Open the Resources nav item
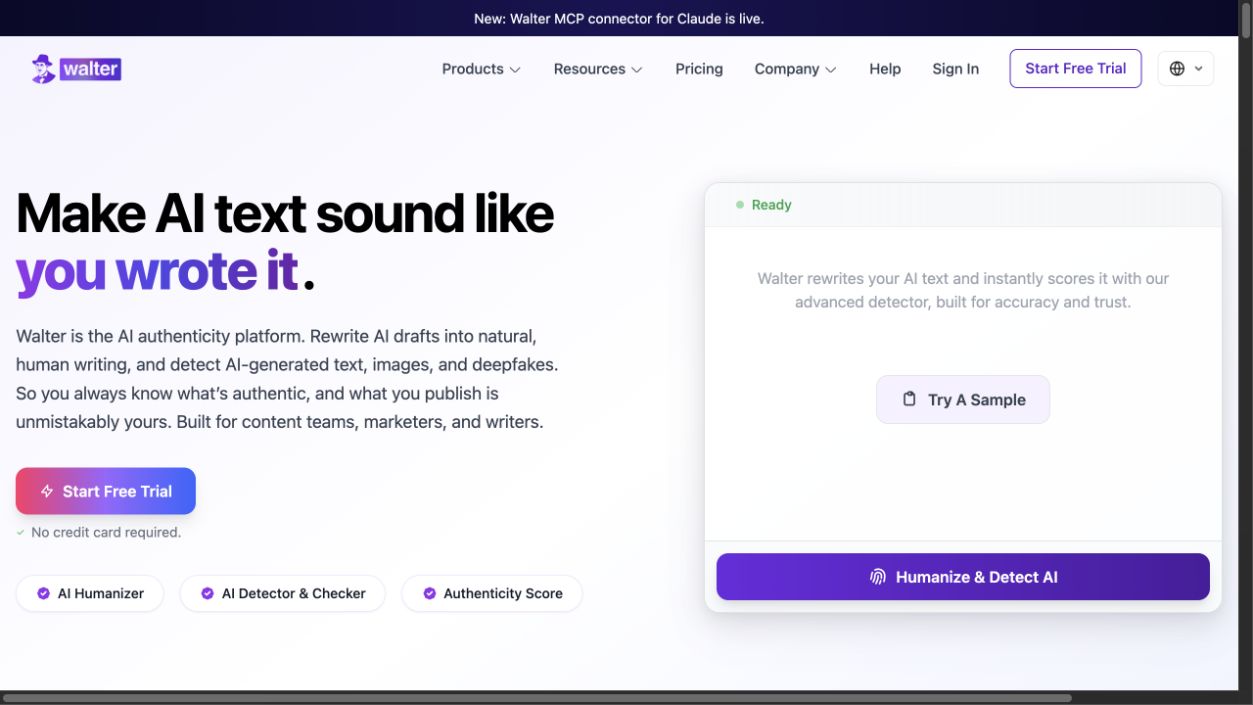This screenshot has height=705, width=1253. (x=598, y=69)
